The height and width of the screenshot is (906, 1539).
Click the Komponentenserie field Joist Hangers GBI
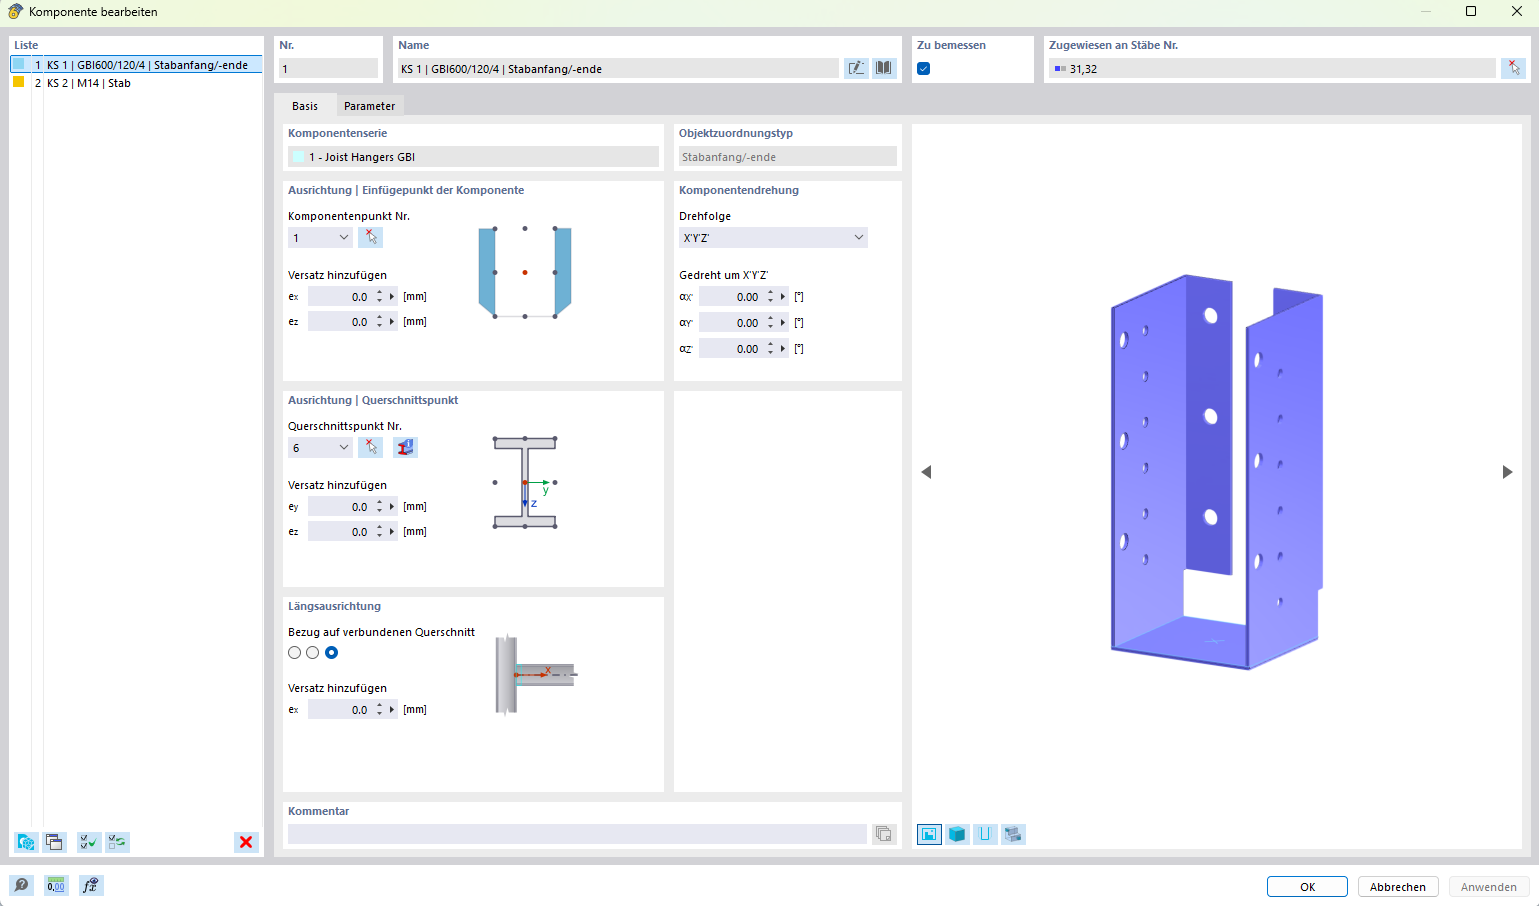[x=473, y=157]
